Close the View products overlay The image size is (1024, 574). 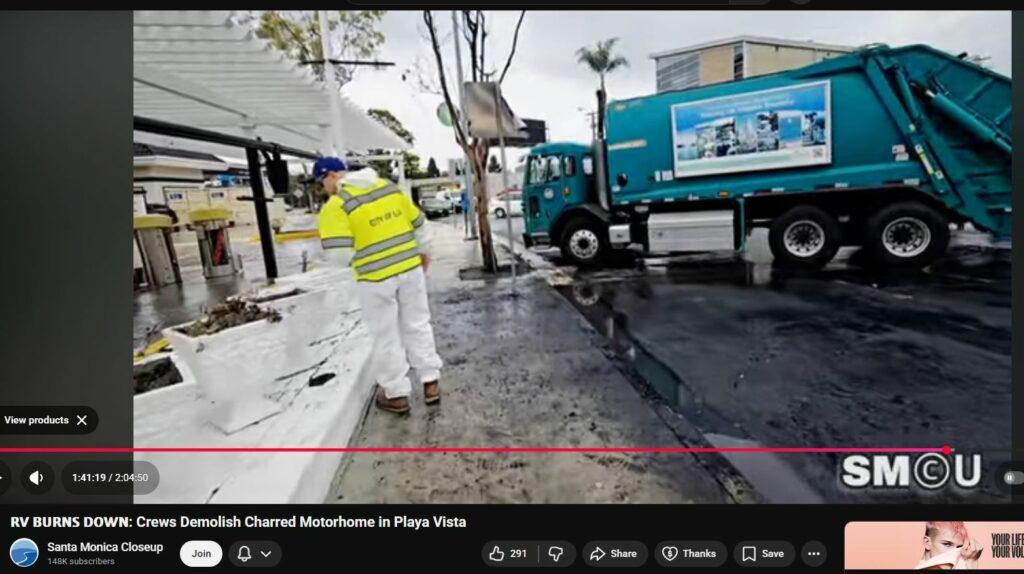pyautogui.click(x=82, y=420)
